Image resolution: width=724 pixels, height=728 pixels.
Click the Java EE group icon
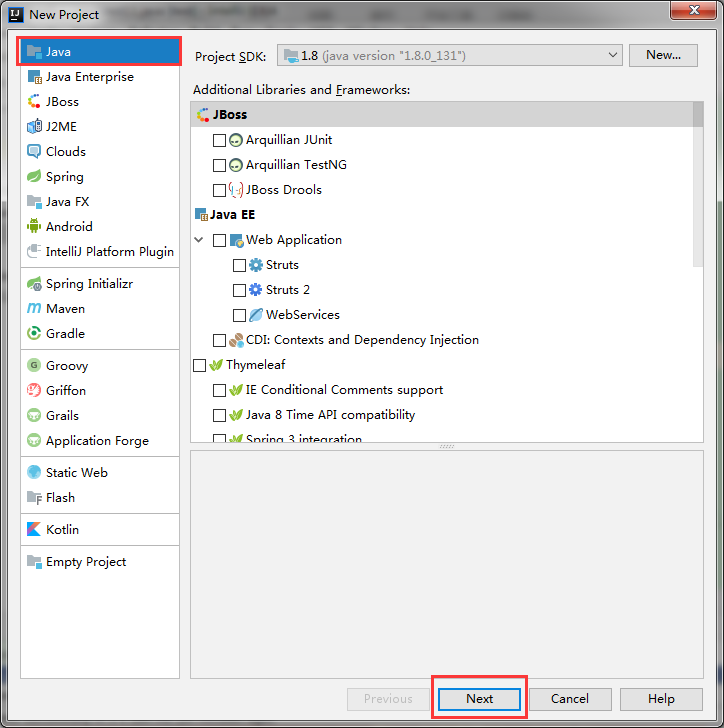click(x=202, y=214)
